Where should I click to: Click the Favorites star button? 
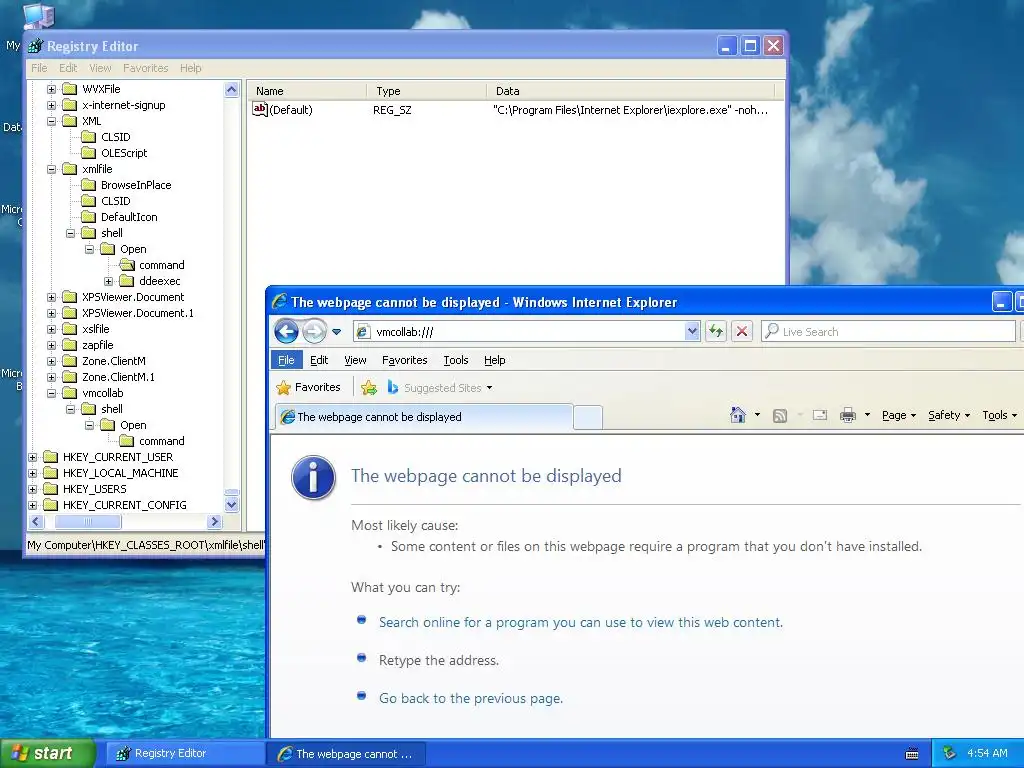coord(308,387)
